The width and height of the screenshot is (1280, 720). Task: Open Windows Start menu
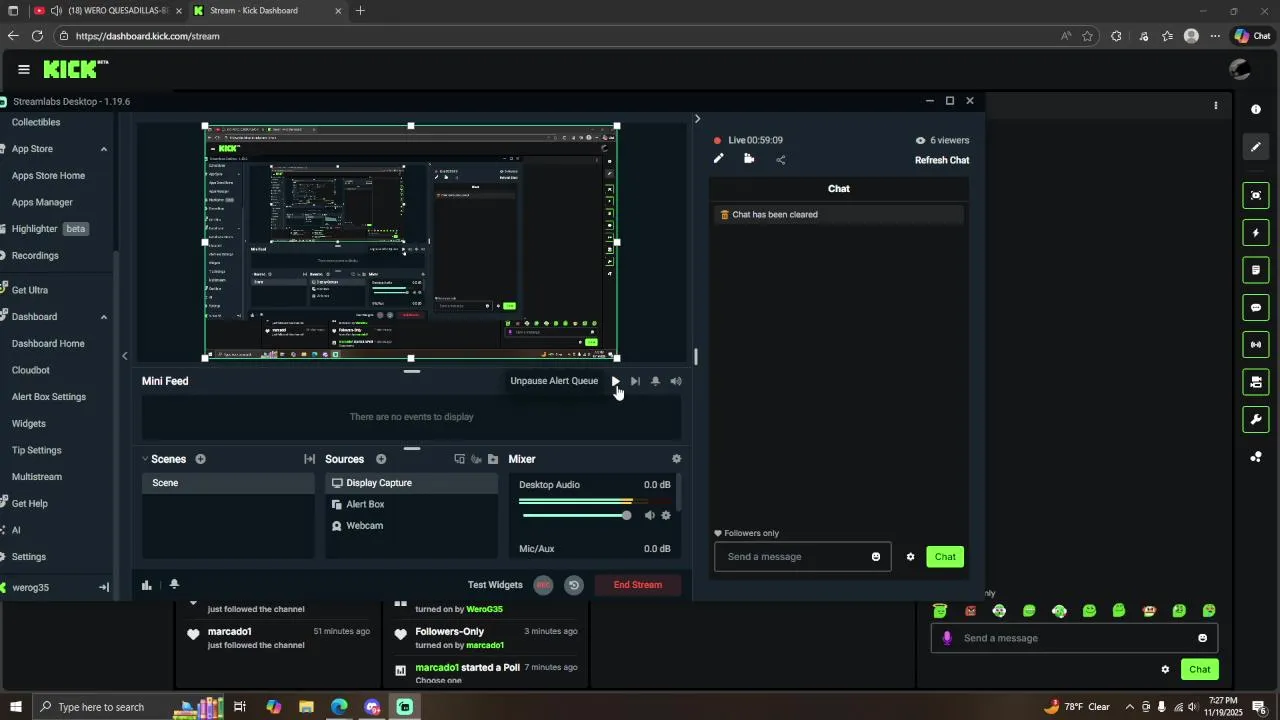15,707
